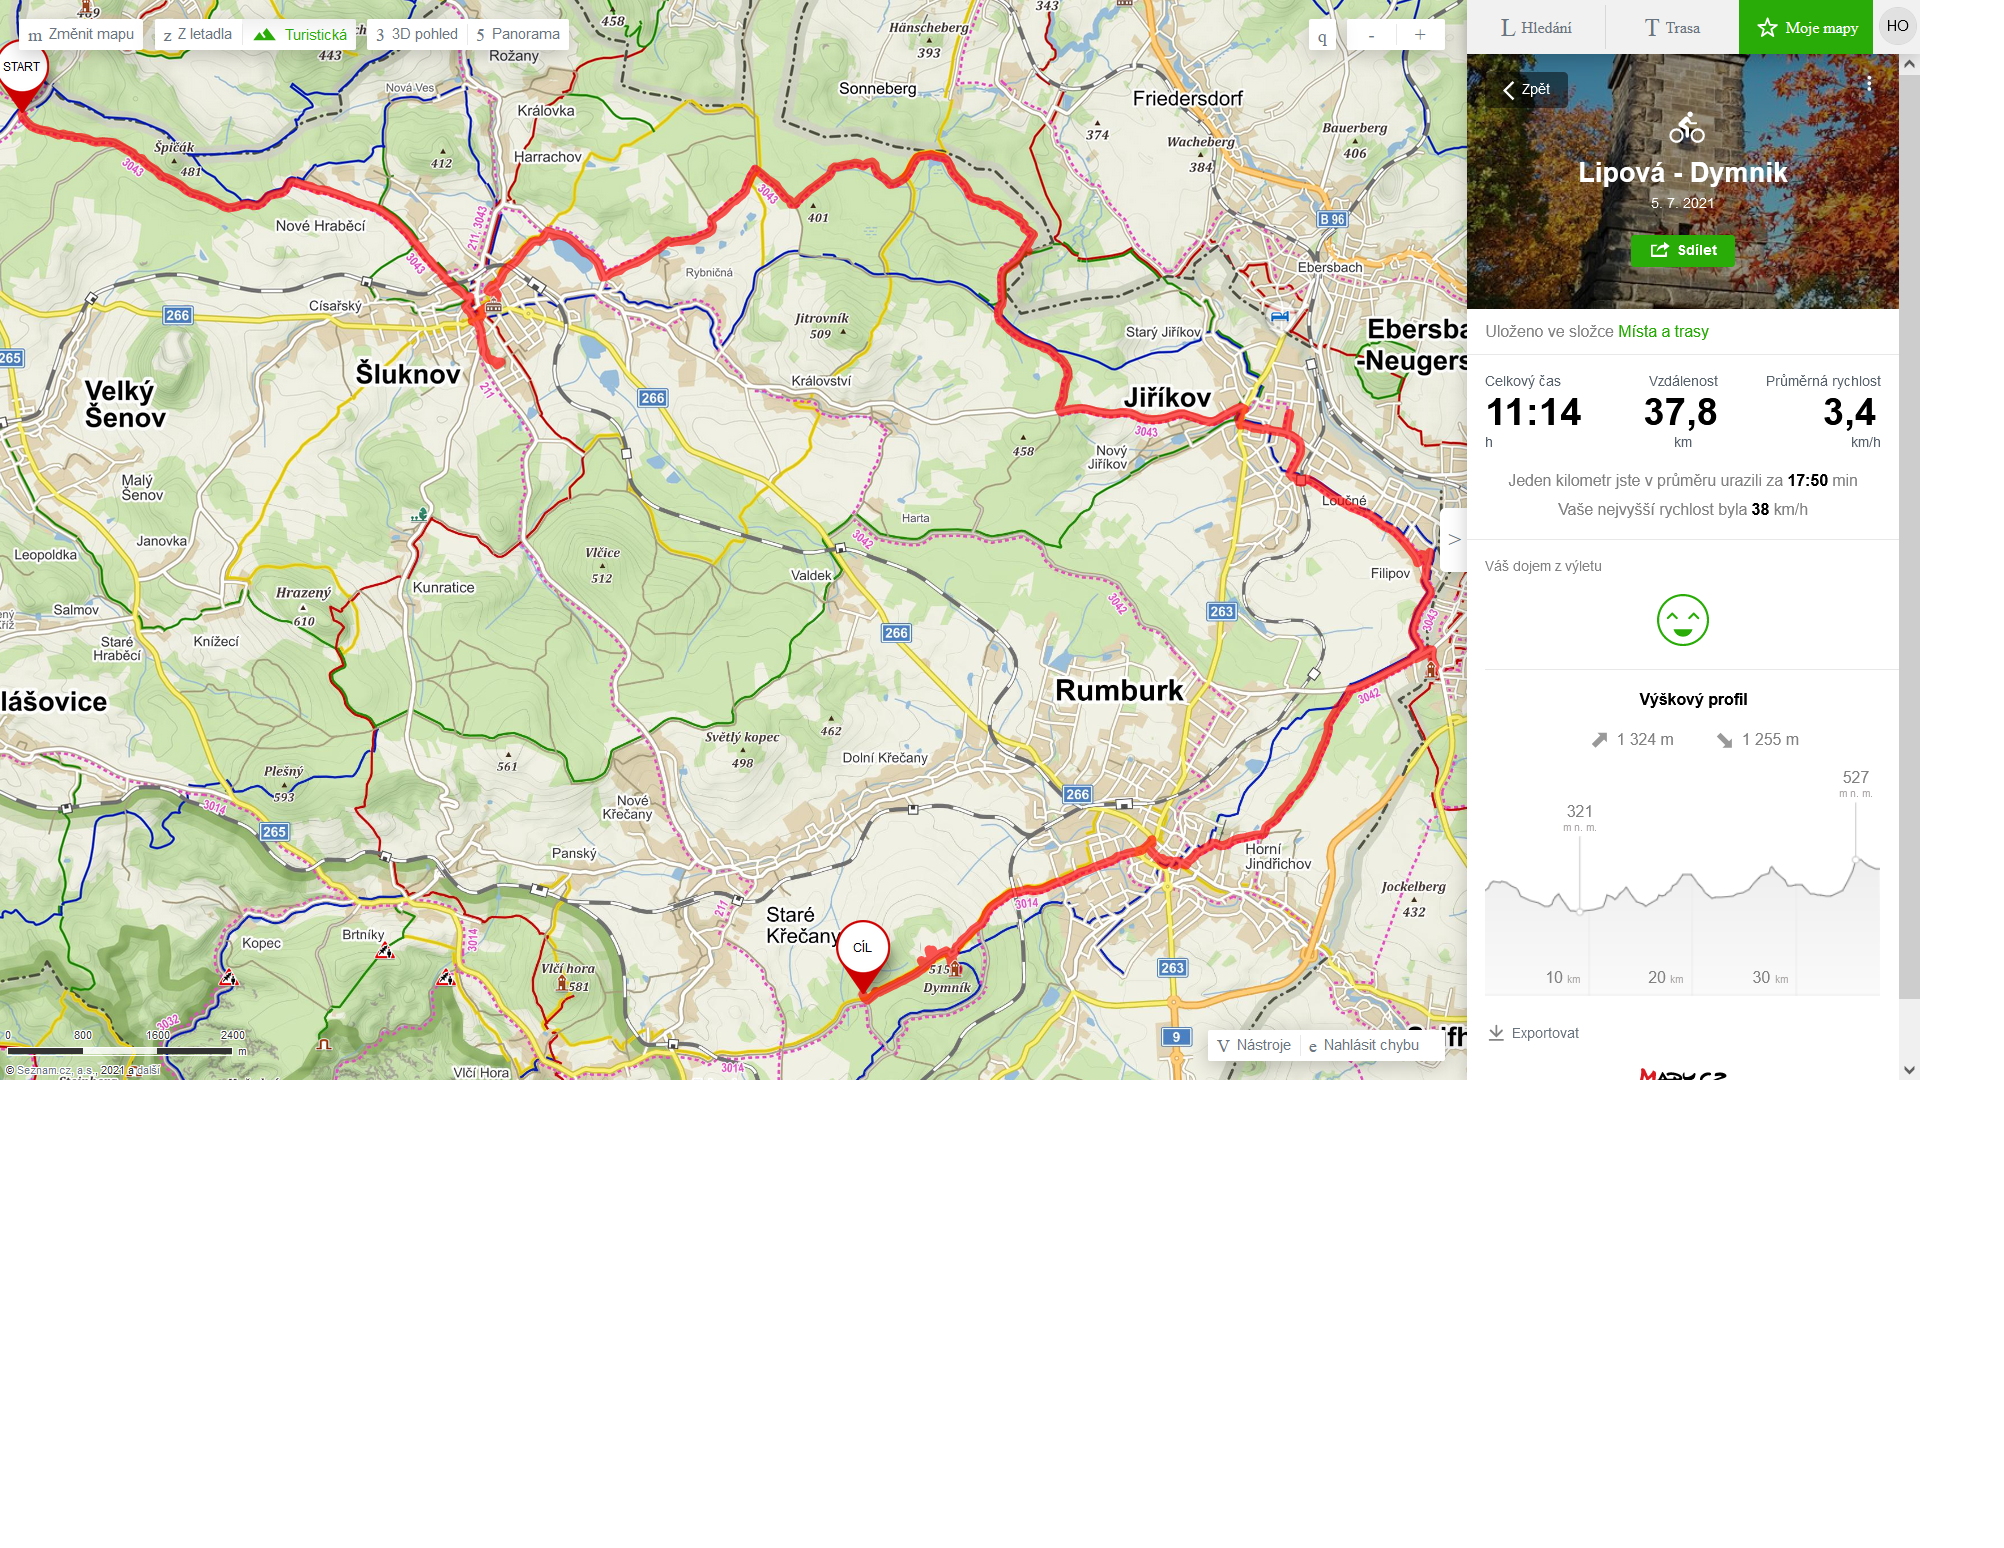The height and width of the screenshot is (1548, 2004).
Task: Open the Změnit mapu map chooser
Action: pyautogui.click(x=81, y=34)
